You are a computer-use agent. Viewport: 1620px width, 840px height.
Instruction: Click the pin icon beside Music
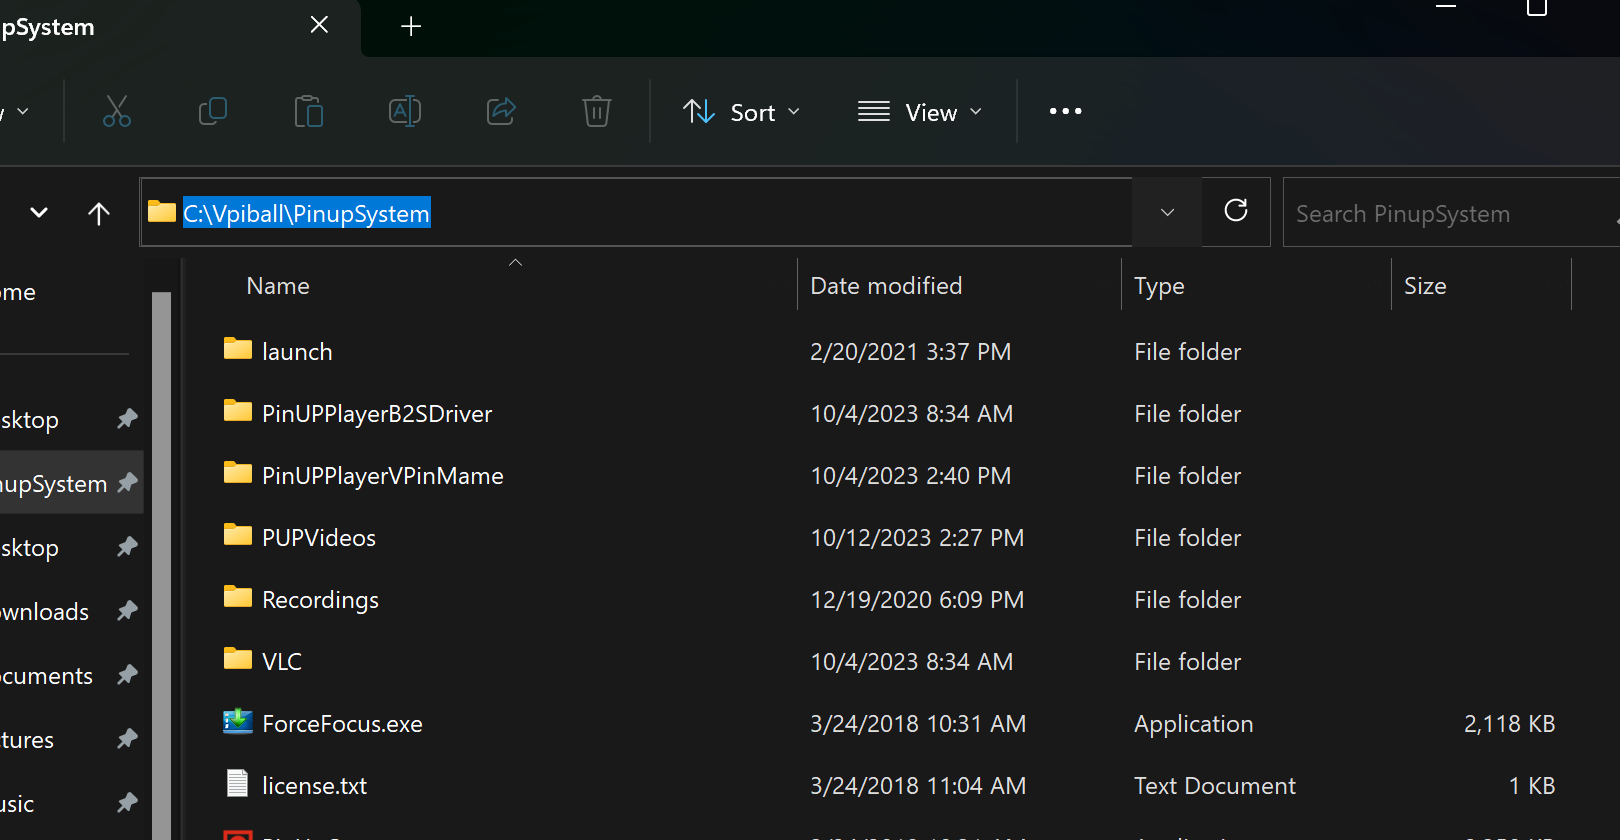pyautogui.click(x=127, y=802)
